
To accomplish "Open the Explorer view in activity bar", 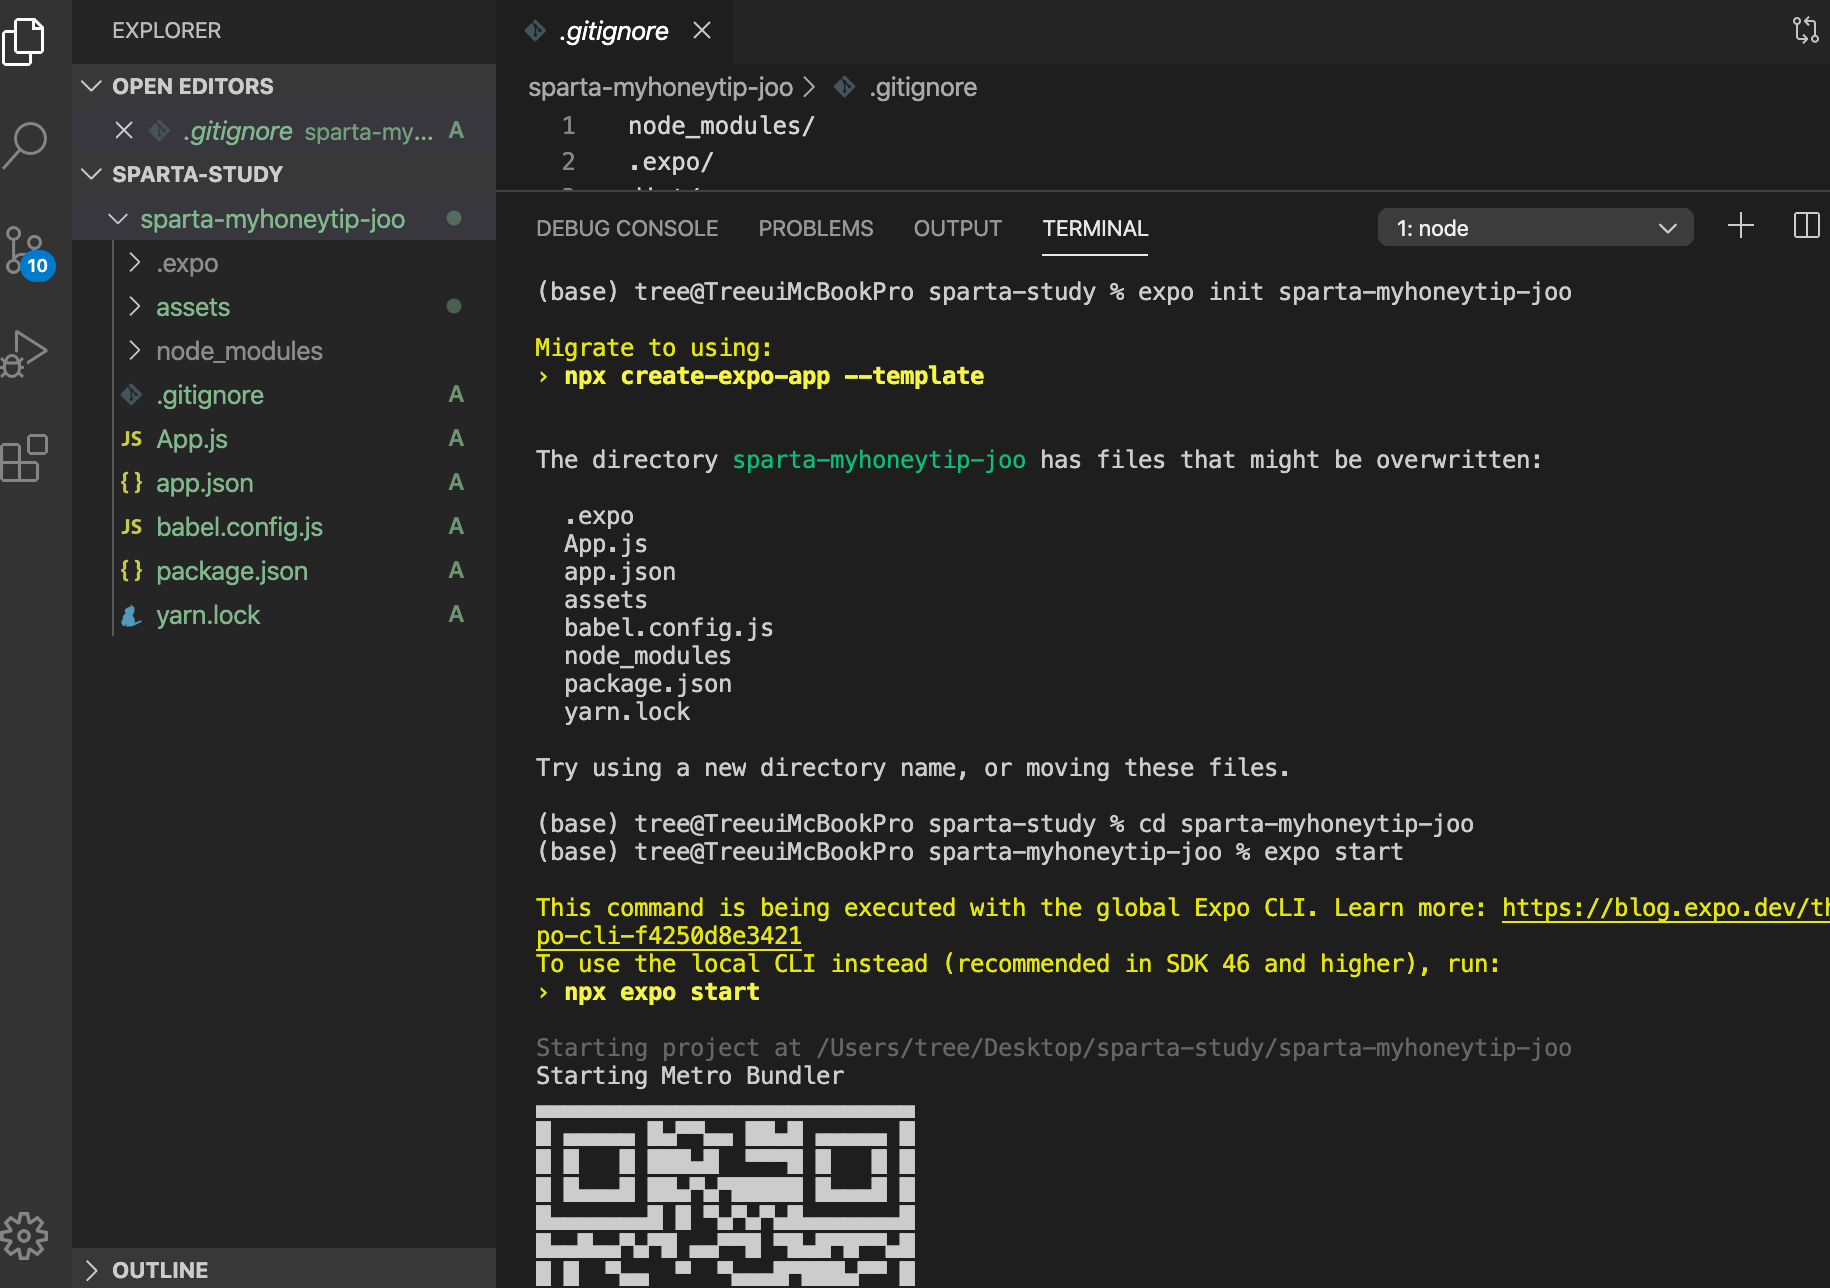I will tap(24, 42).
